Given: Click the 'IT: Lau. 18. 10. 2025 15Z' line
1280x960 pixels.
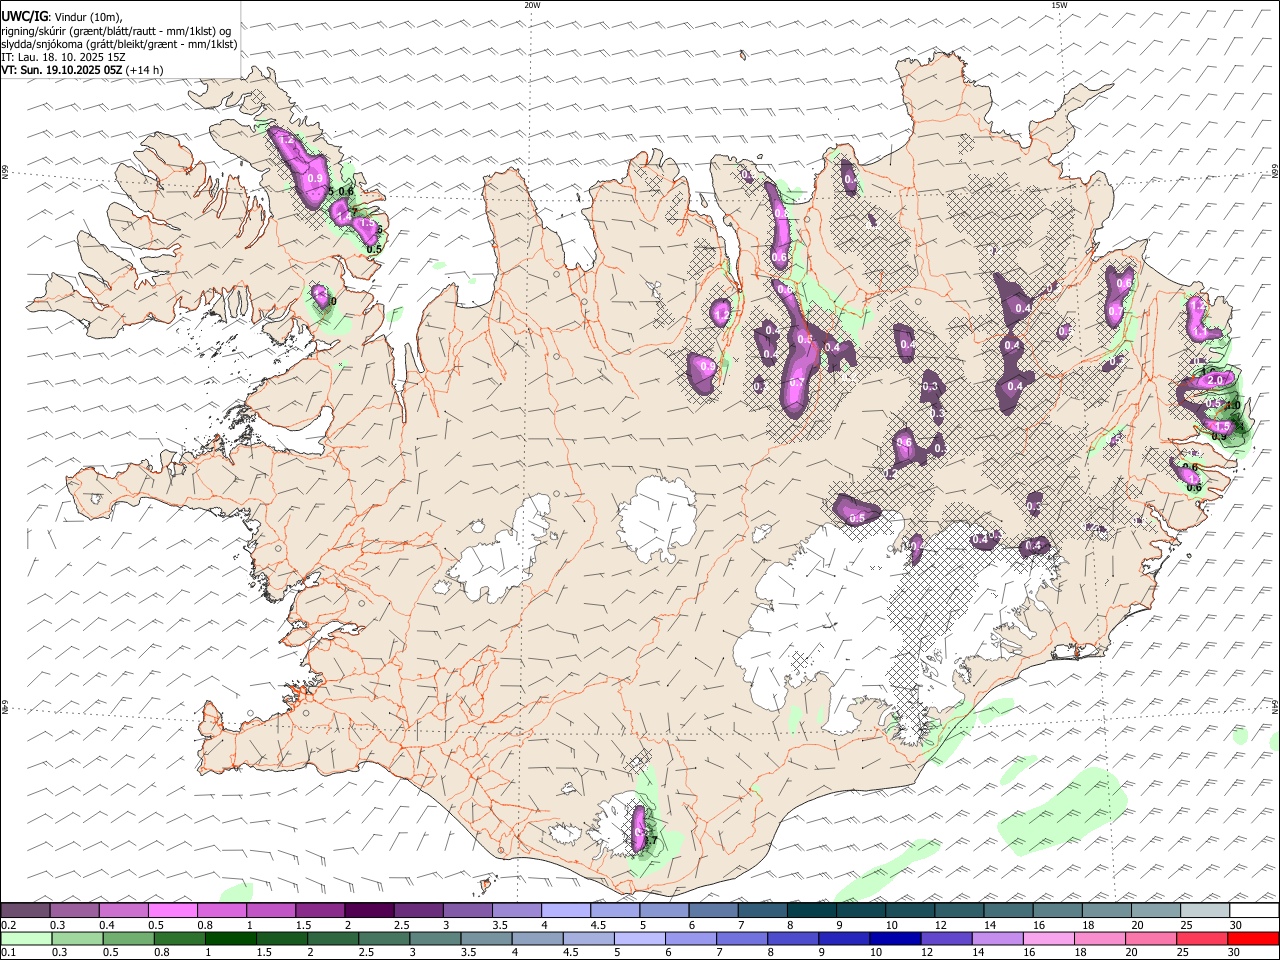Looking at the screenshot, I should [64, 57].
